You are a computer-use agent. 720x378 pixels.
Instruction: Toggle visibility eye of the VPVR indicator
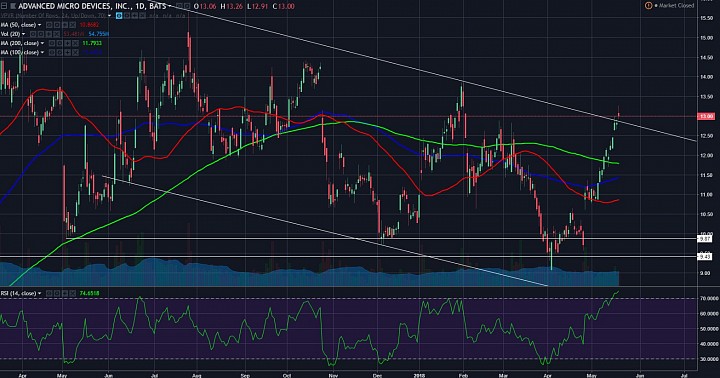point(119,16)
